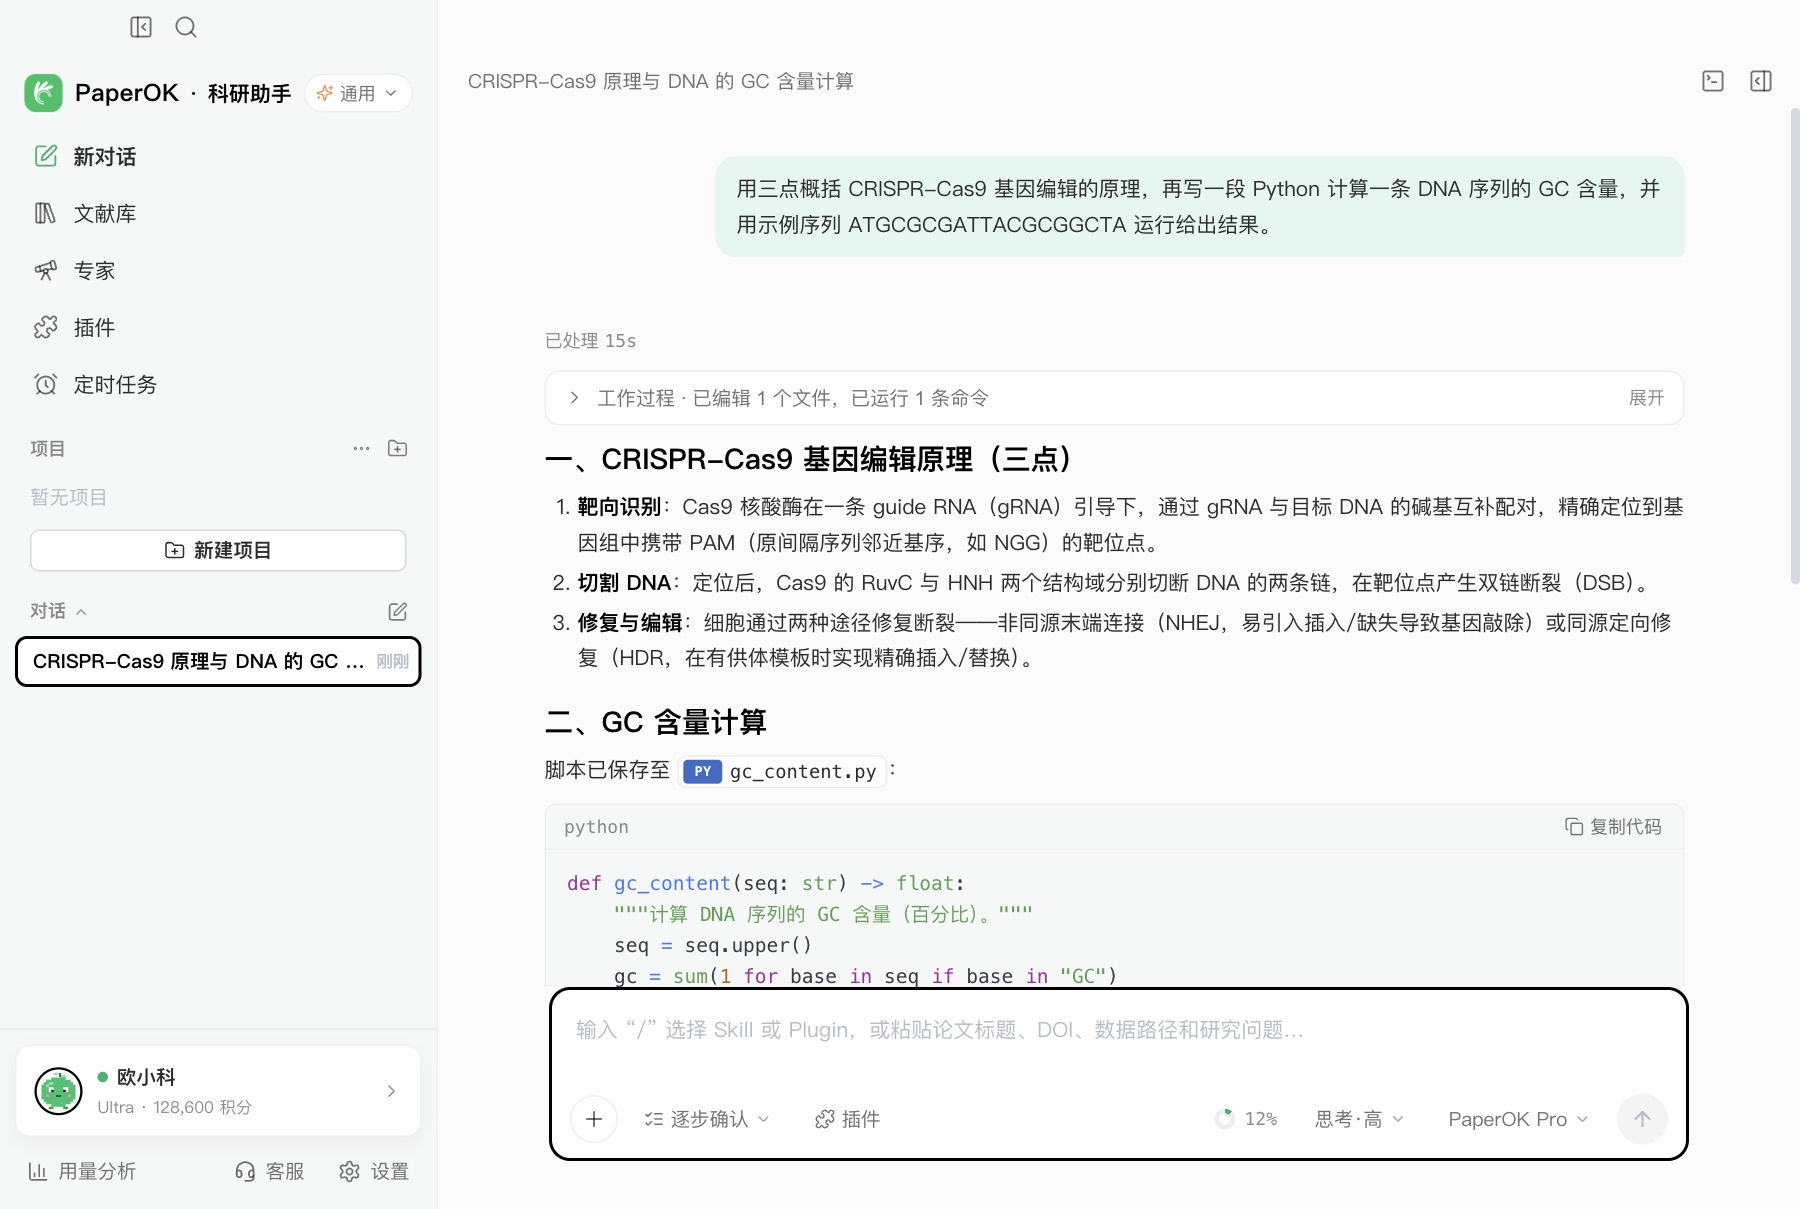Open 定时任务 scheduled tasks
The height and width of the screenshot is (1209, 1800).
[x=218, y=384]
